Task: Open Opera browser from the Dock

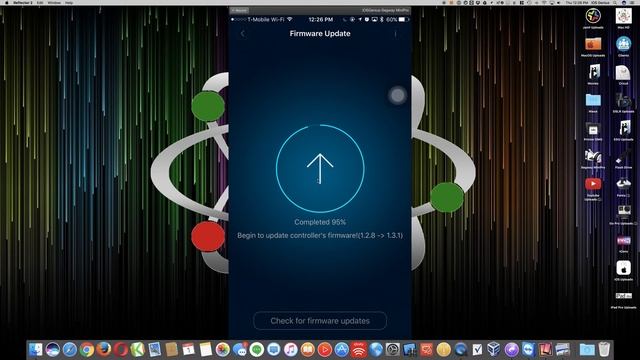Action: pos(121,350)
